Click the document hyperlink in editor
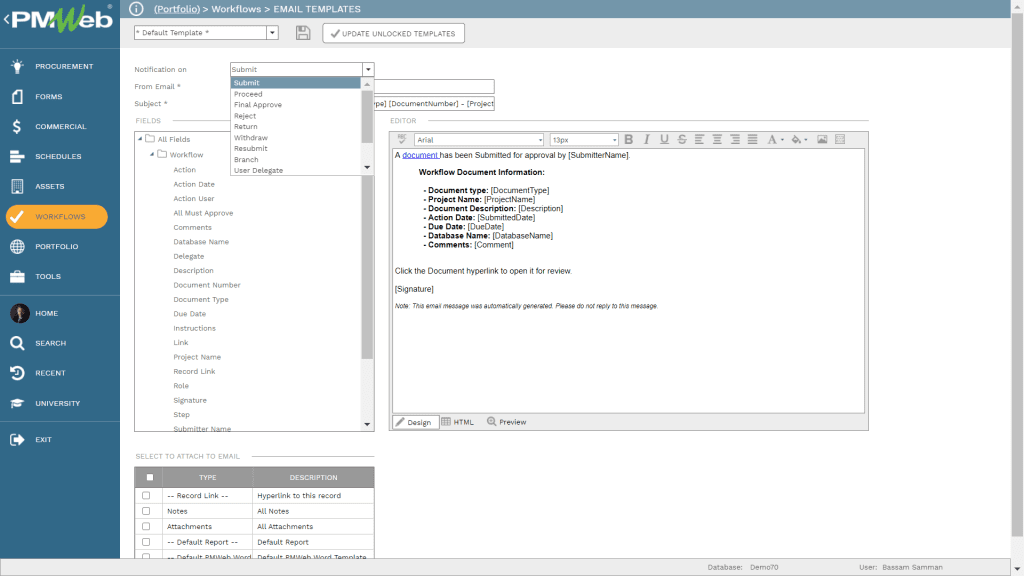Screen dimensions: 1024x576 (420, 155)
